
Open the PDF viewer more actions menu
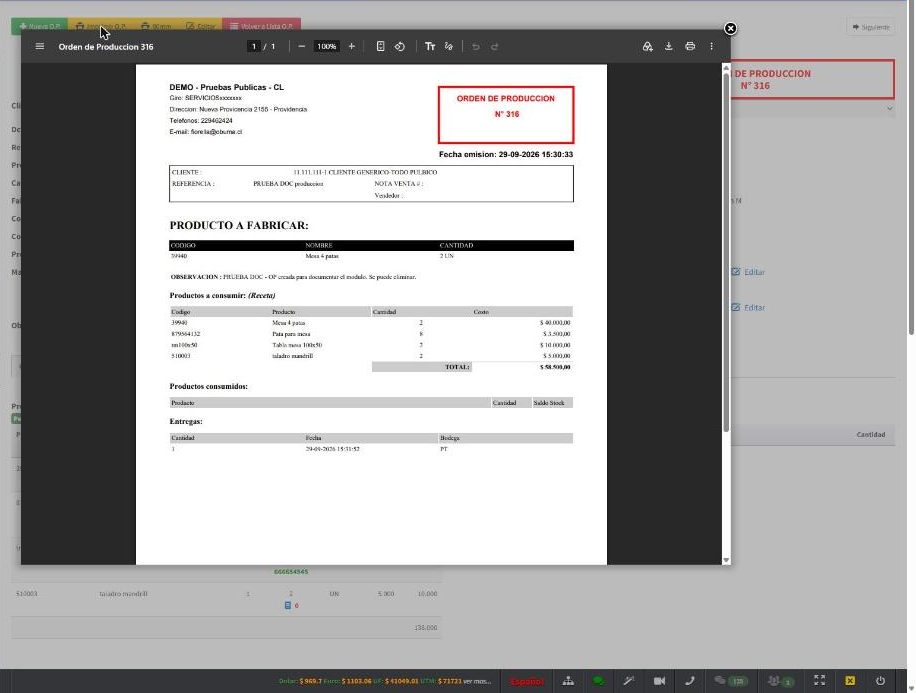(711, 46)
